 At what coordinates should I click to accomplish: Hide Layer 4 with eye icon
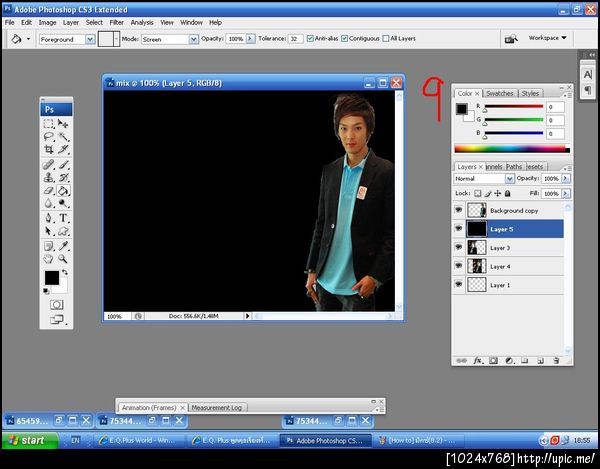[x=458, y=266]
